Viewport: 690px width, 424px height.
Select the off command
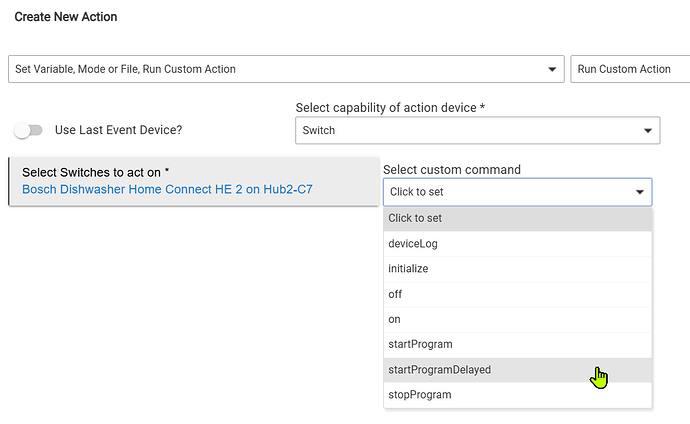click(x=395, y=294)
